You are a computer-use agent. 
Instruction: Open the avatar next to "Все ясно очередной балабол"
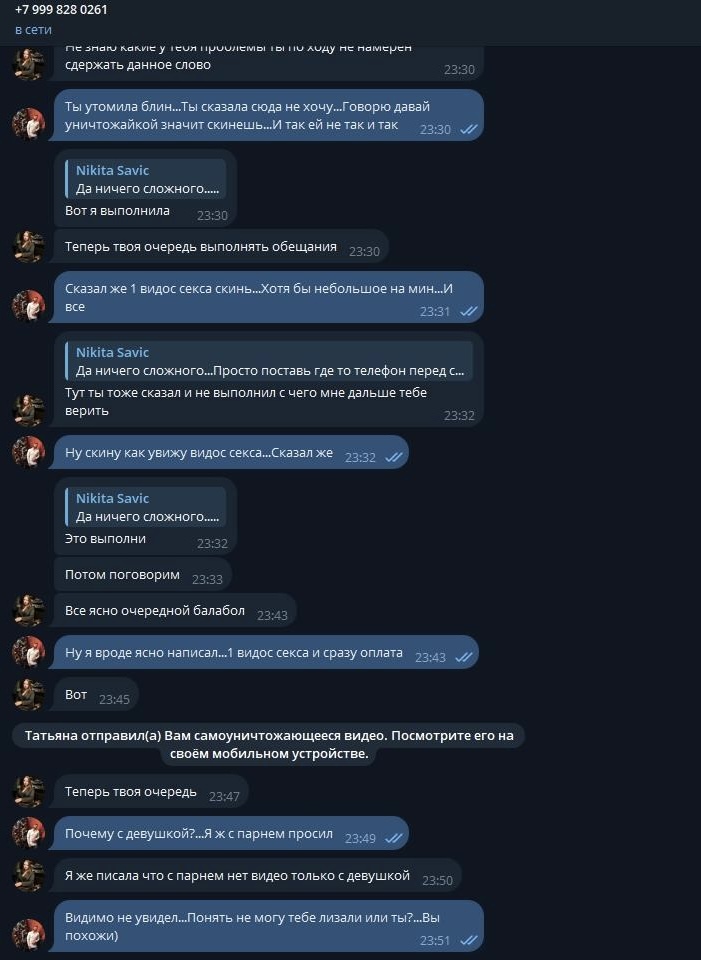[x=28, y=610]
